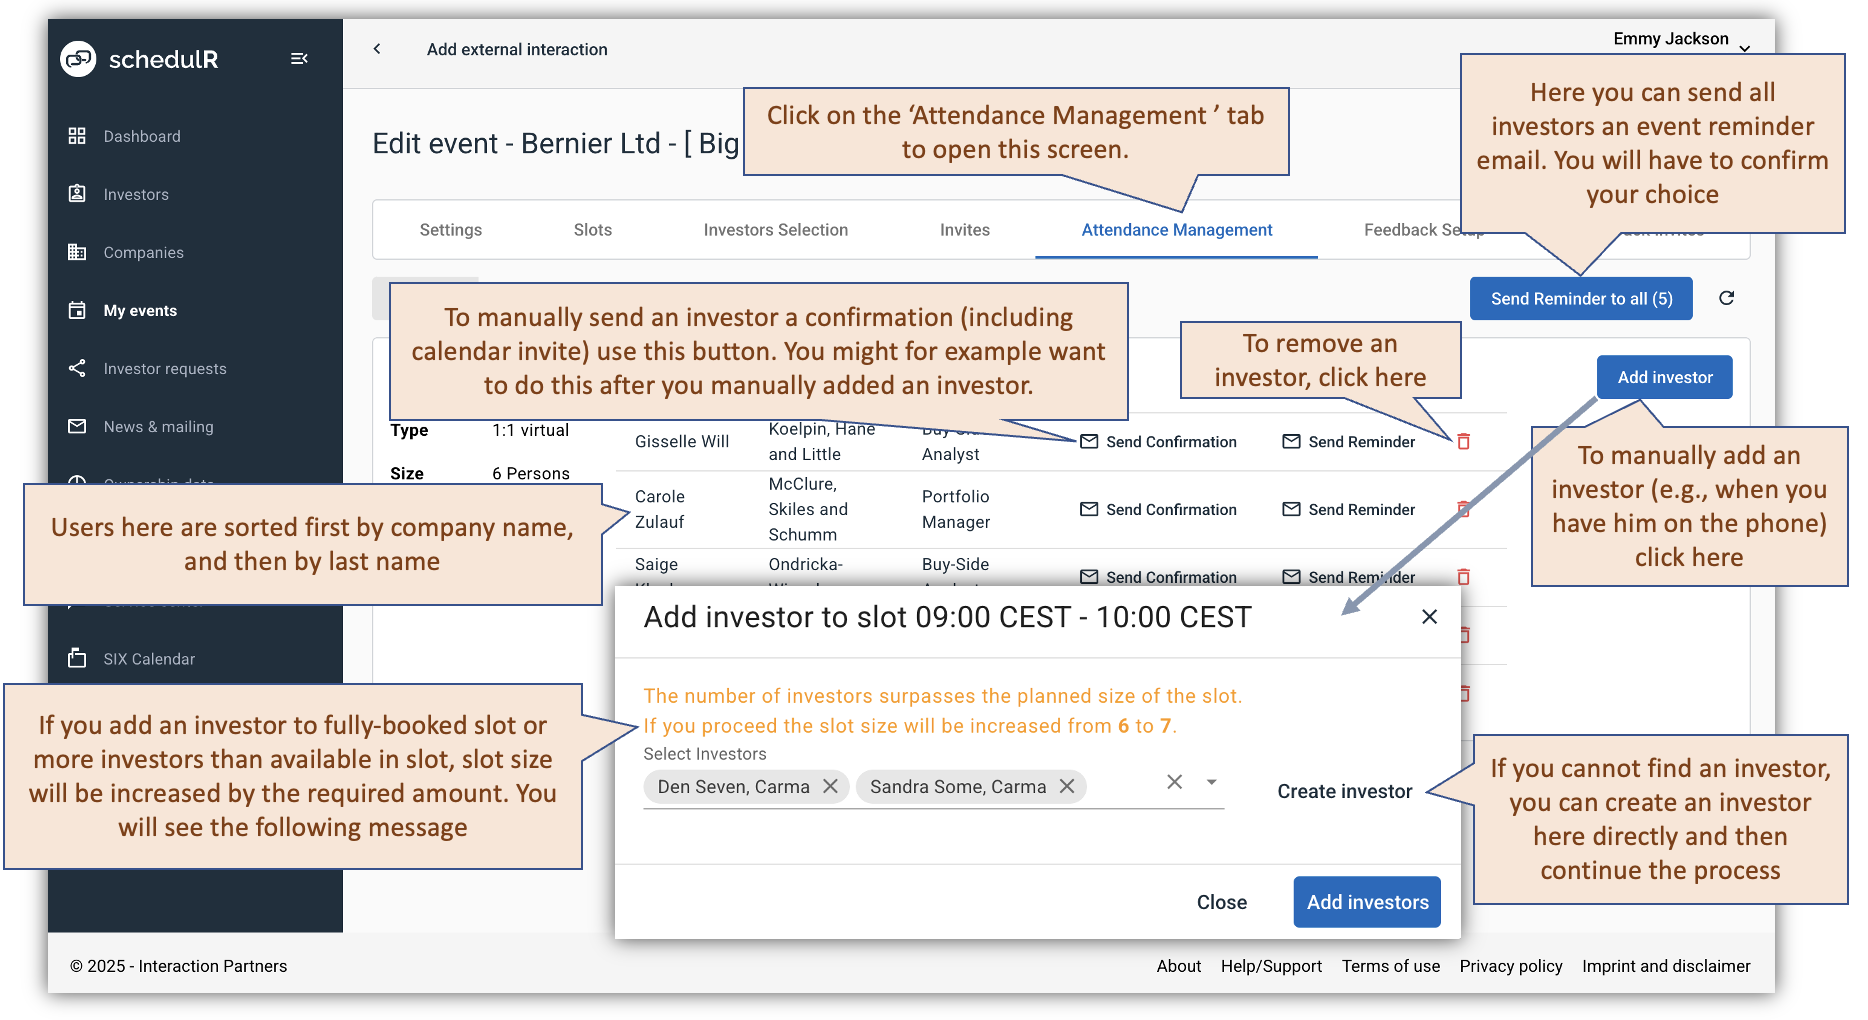This screenshot has width=1868, height=1020.
Task: Open News & mailing section
Action: (x=157, y=426)
